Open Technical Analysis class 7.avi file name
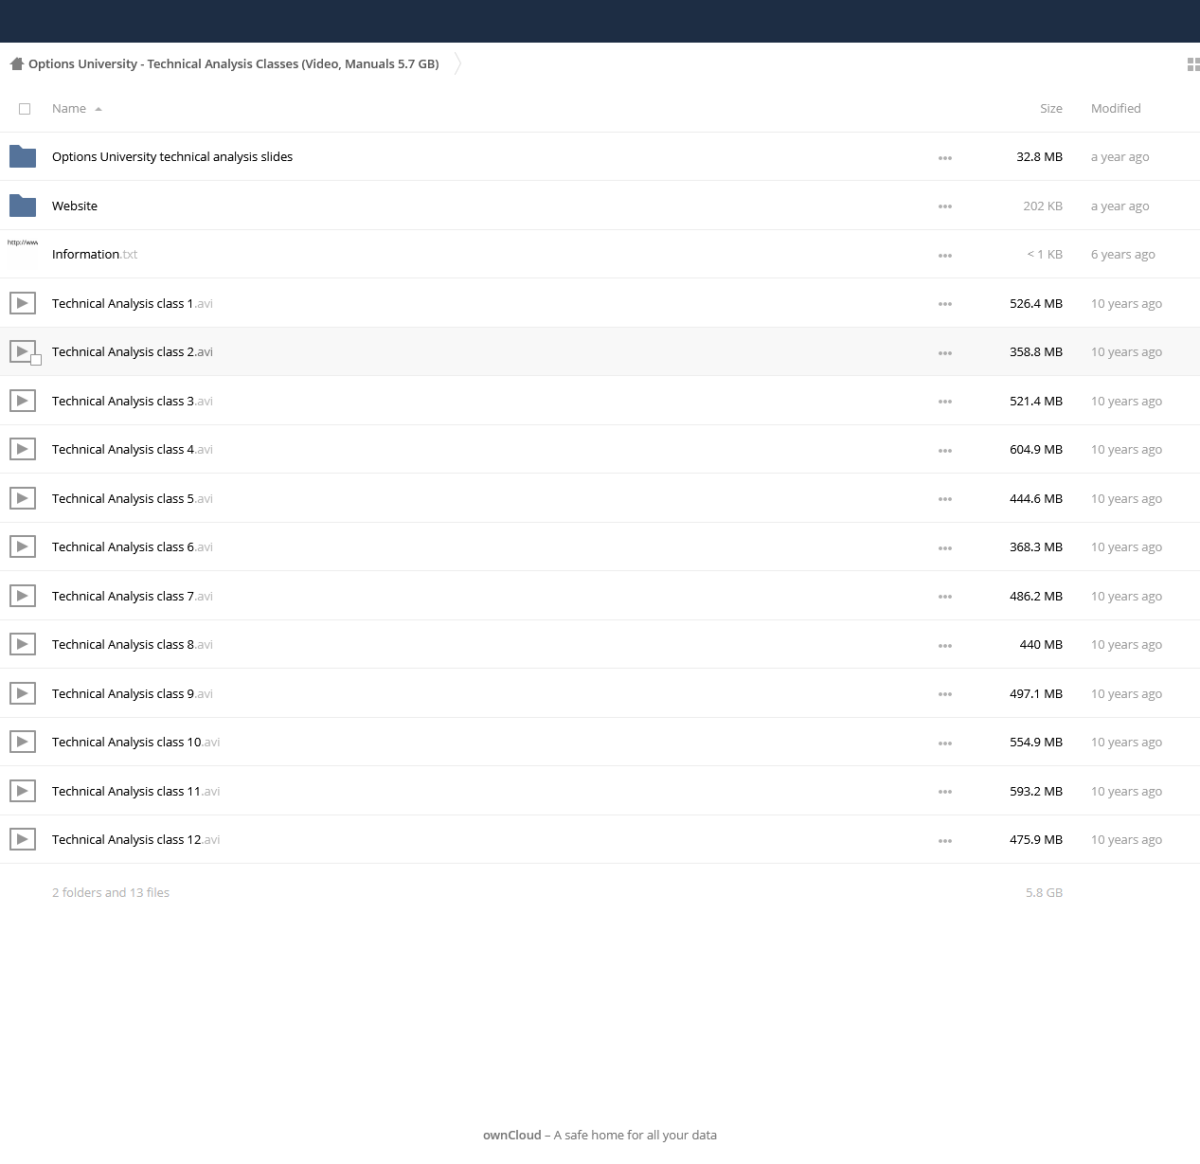The height and width of the screenshot is (1164, 1200). pos(132,596)
